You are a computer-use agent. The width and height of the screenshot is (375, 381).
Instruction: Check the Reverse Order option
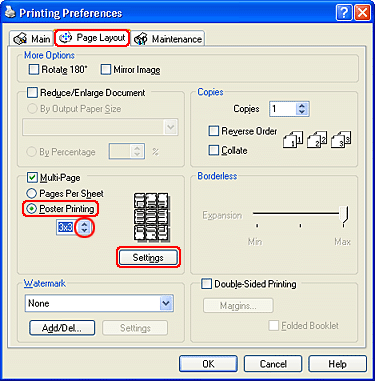tap(213, 131)
